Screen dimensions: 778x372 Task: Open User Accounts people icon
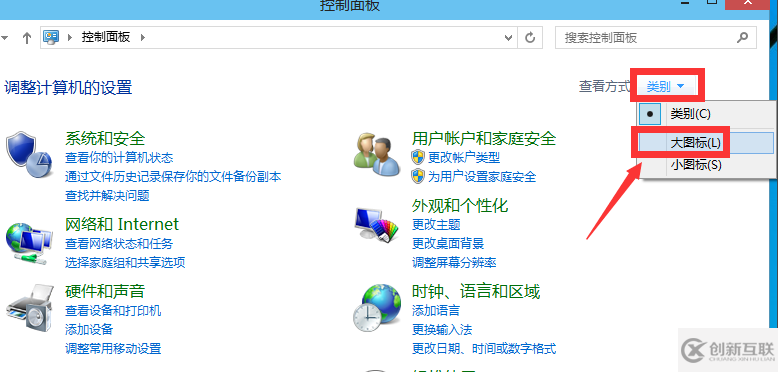(x=377, y=154)
